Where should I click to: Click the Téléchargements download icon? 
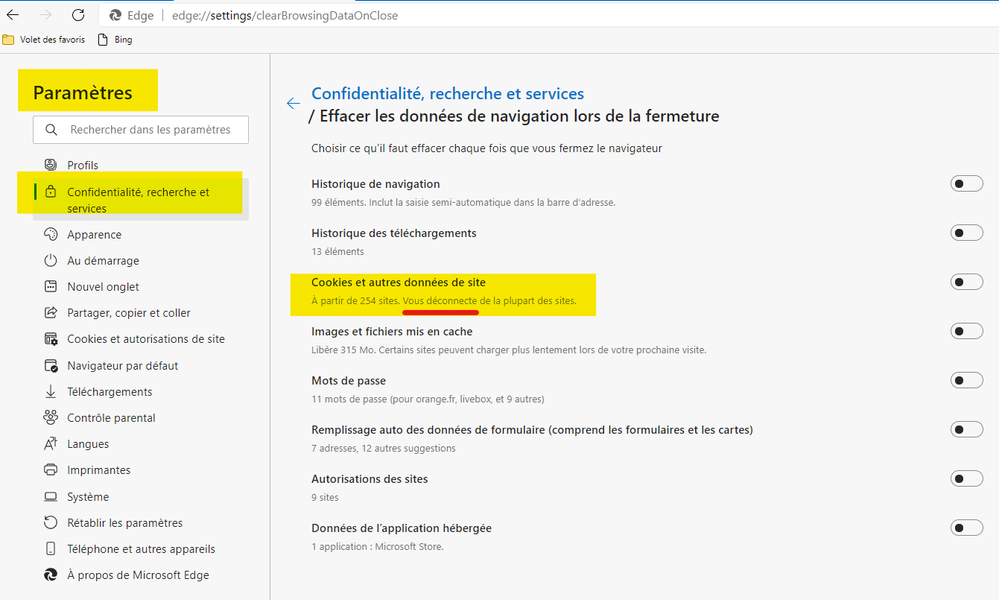coord(51,392)
